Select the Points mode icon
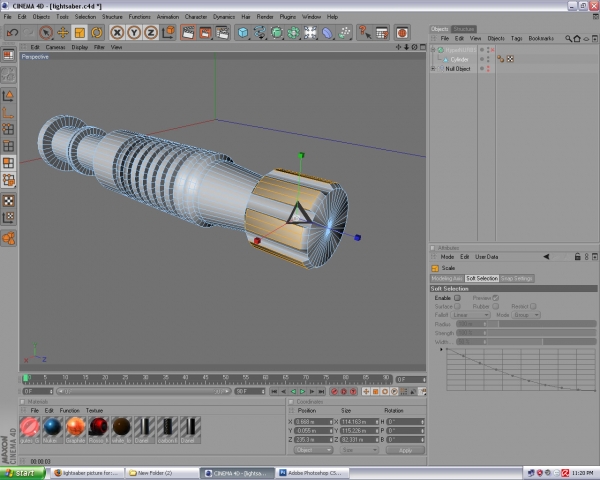The height and width of the screenshot is (480, 600). pos(8,129)
